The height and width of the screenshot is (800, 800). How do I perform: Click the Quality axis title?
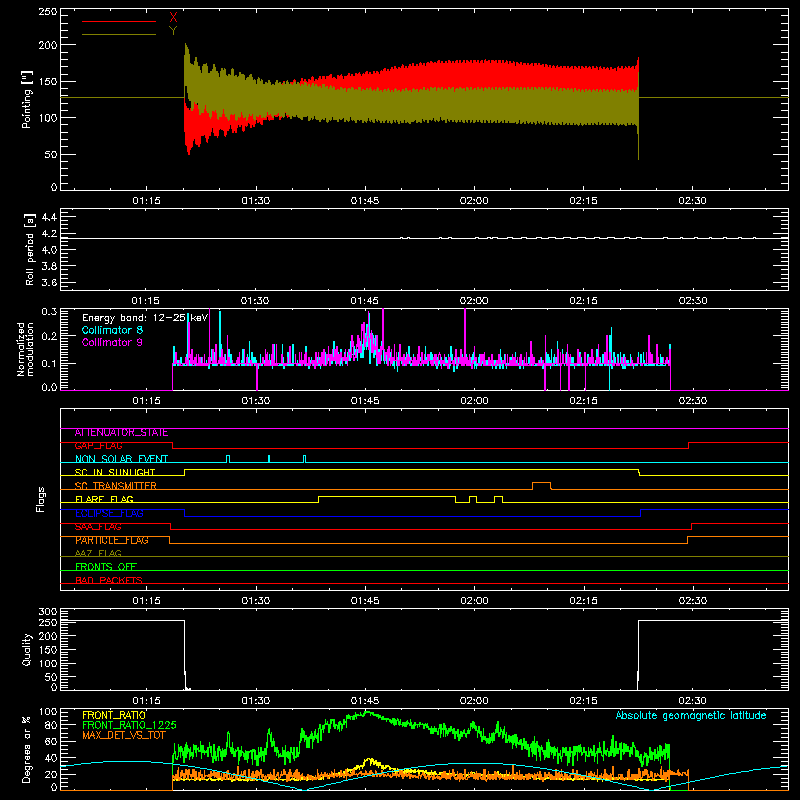pos(27,649)
